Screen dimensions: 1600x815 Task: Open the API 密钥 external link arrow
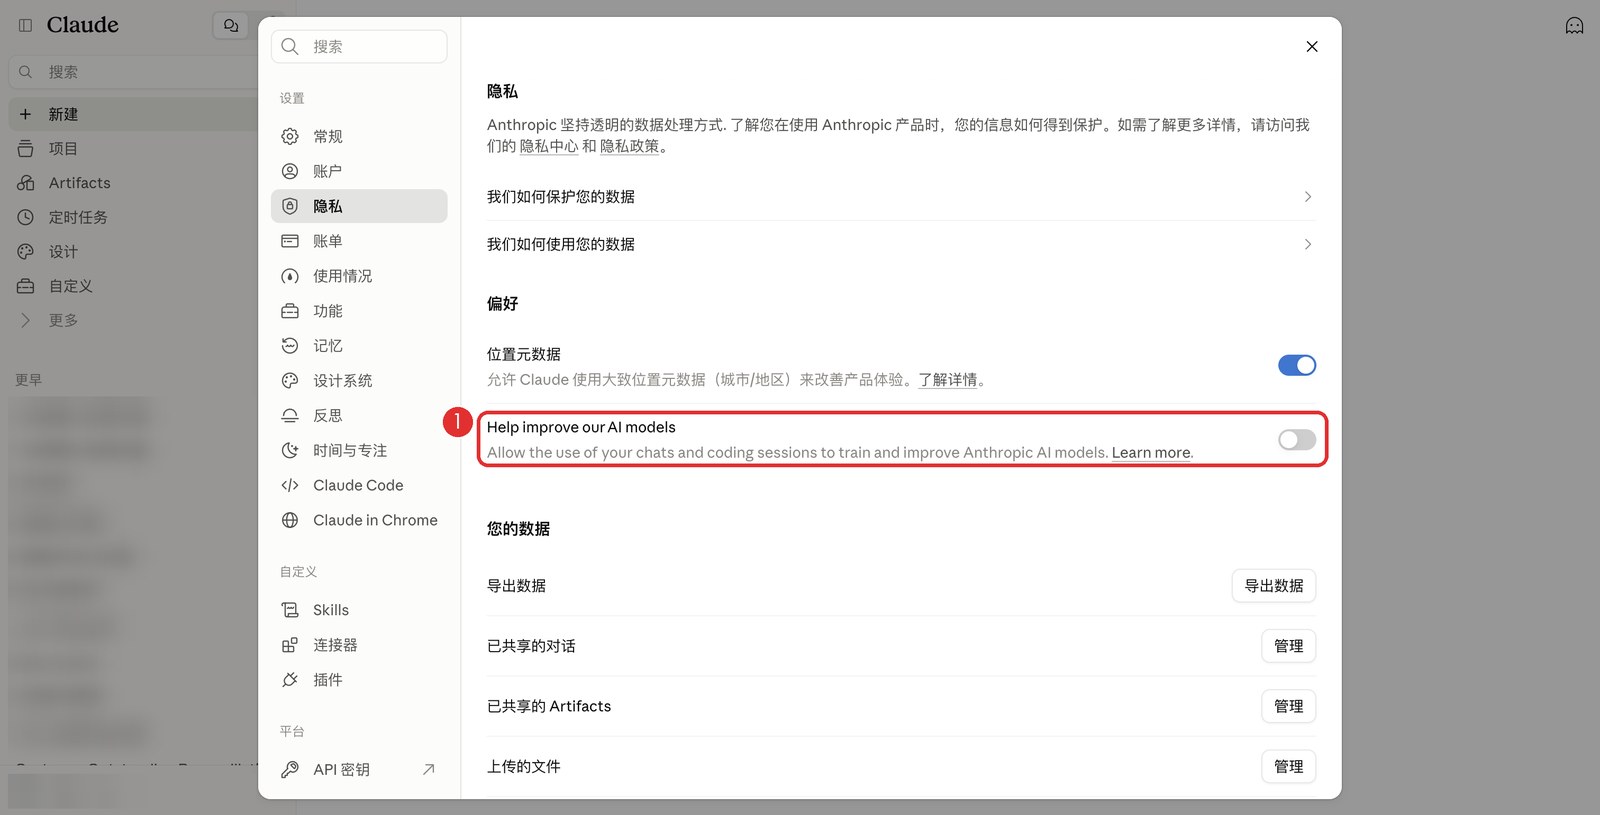click(429, 769)
